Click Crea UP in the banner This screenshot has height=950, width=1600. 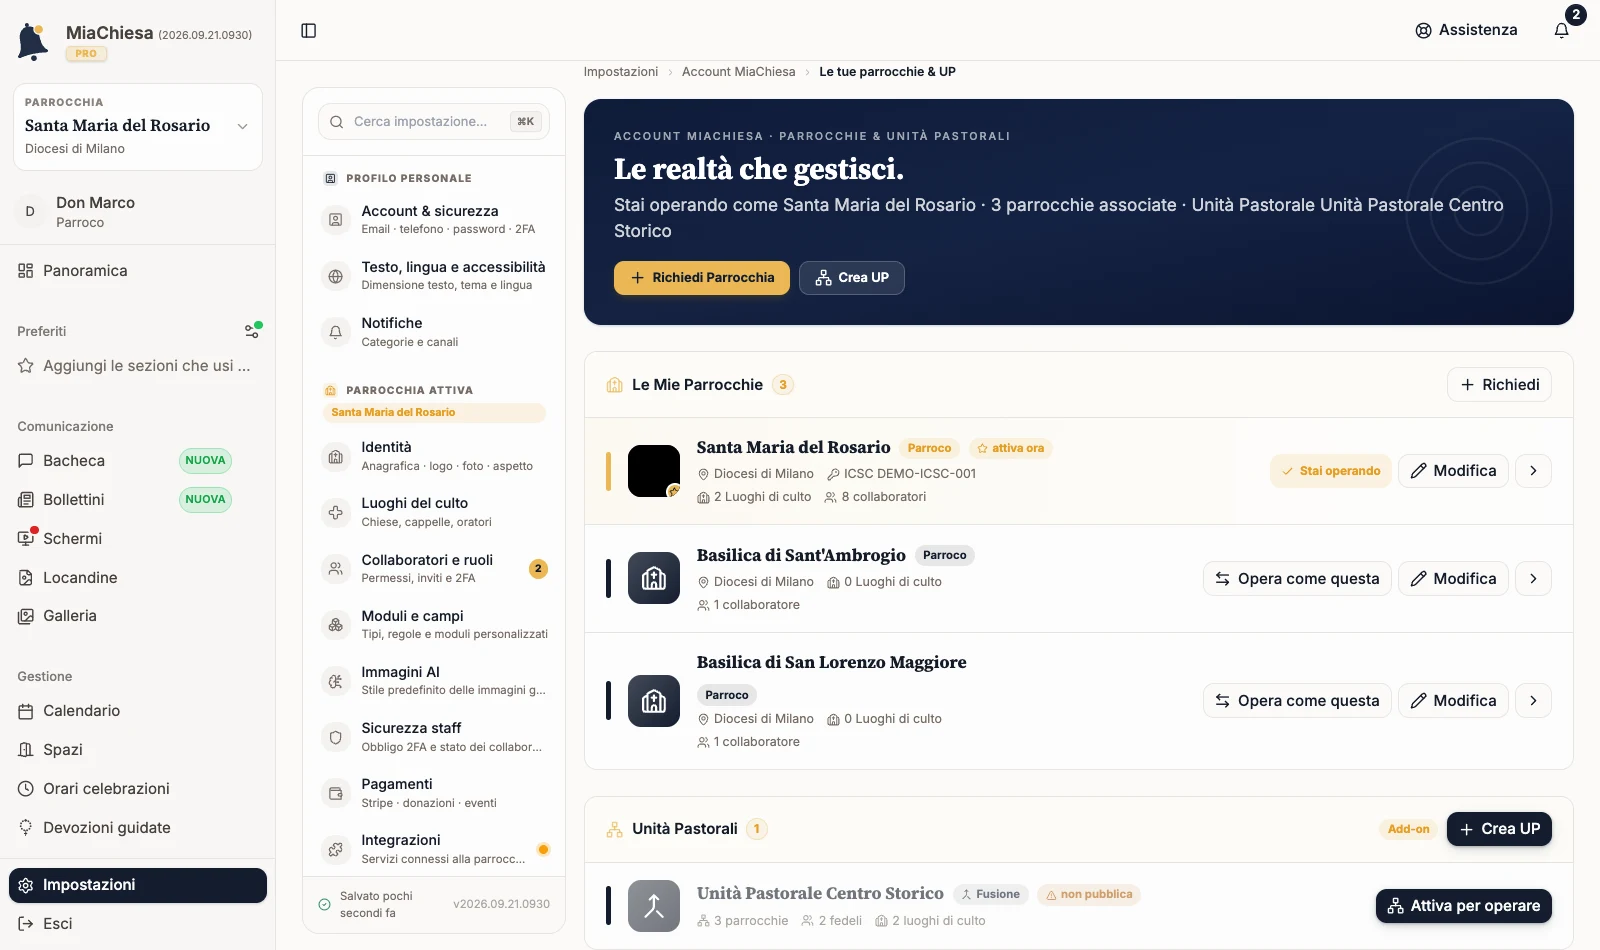pyautogui.click(x=852, y=278)
